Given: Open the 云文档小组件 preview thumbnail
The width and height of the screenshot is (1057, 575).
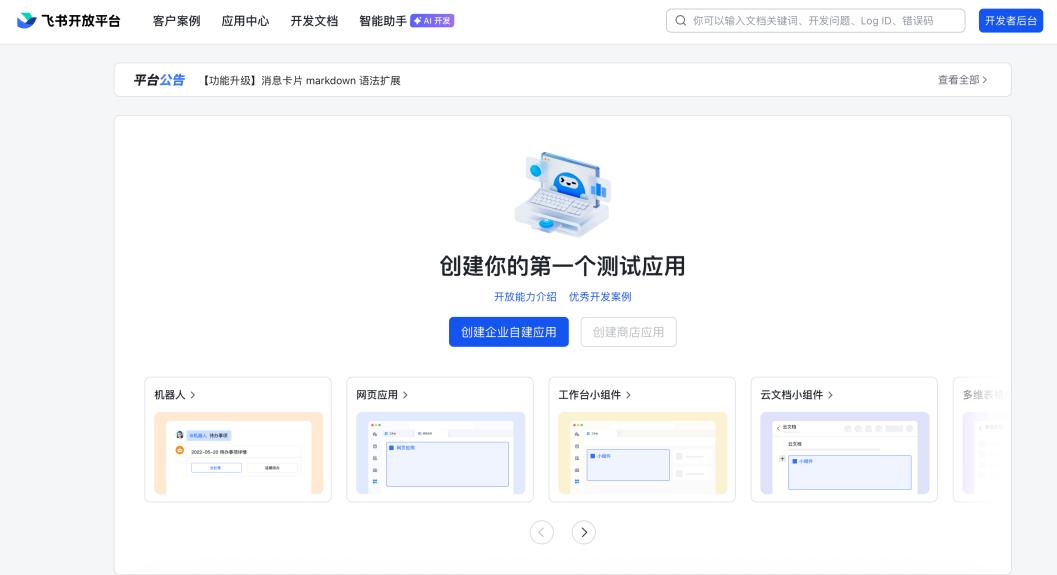Looking at the screenshot, I should 845,453.
